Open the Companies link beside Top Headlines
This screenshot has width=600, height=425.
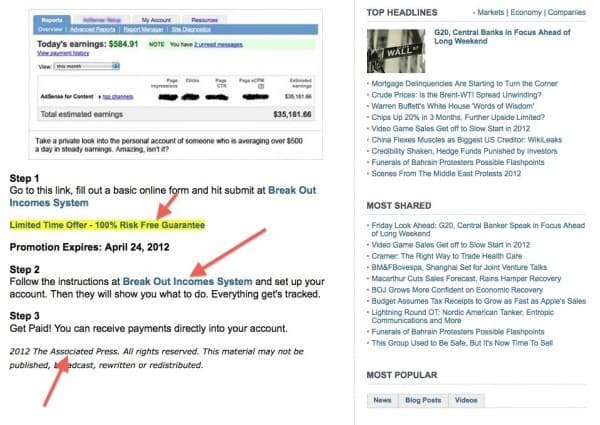[566, 12]
